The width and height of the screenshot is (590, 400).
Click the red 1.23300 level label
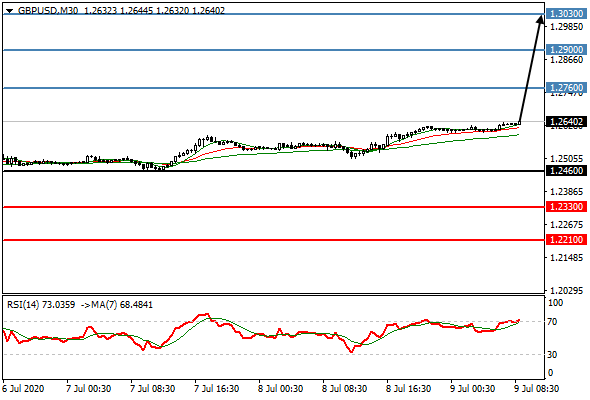[x=566, y=207]
